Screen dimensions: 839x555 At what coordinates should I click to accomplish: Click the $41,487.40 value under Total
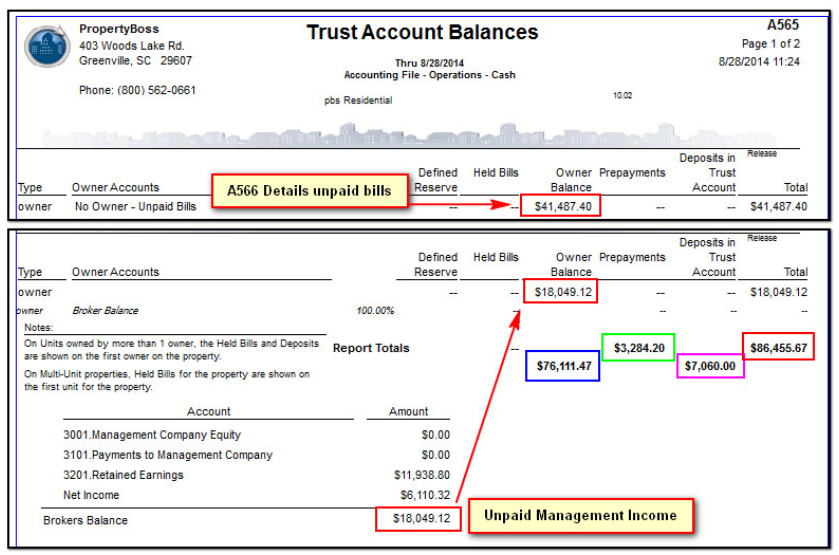pos(779,207)
